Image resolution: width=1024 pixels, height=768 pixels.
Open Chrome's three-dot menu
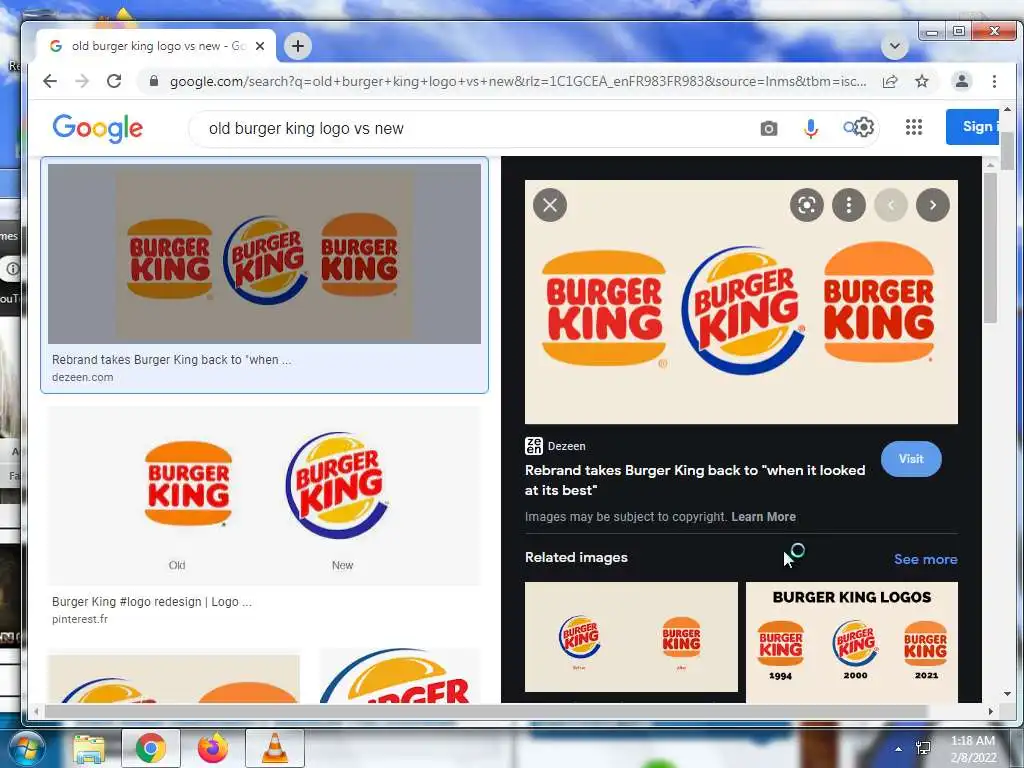click(994, 81)
